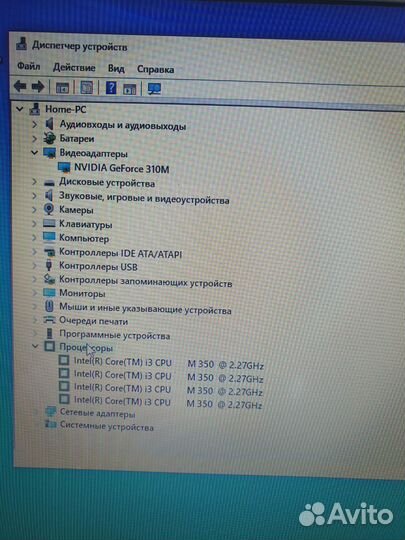The height and width of the screenshot is (540, 405).
Task: Open the Properties toolbar icon
Action: 86,88
